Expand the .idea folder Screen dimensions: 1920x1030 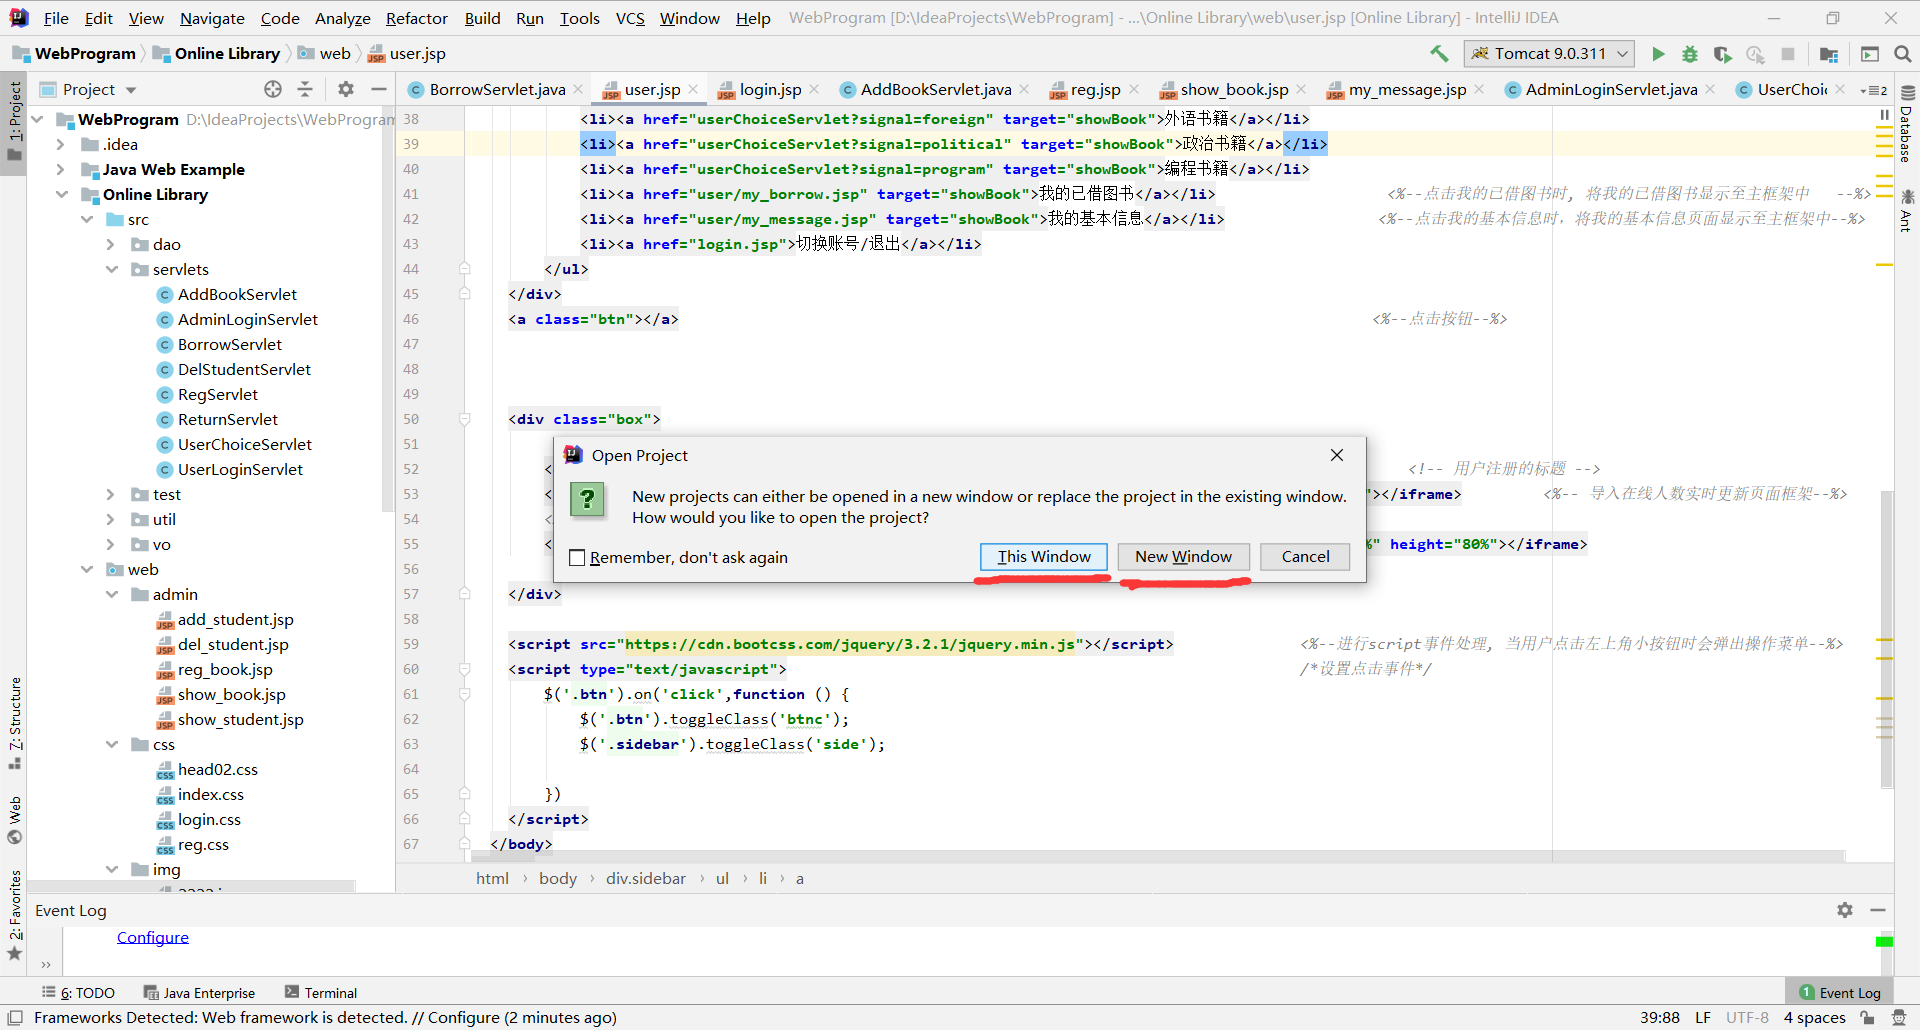(x=61, y=144)
